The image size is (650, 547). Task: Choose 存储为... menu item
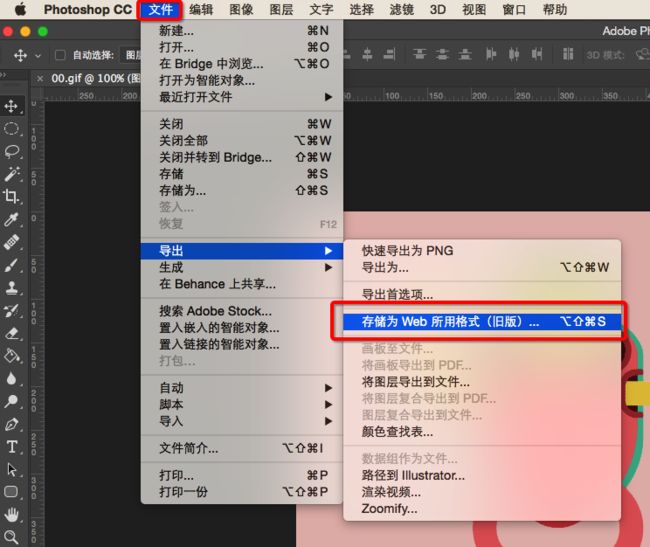pyautogui.click(x=243, y=191)
